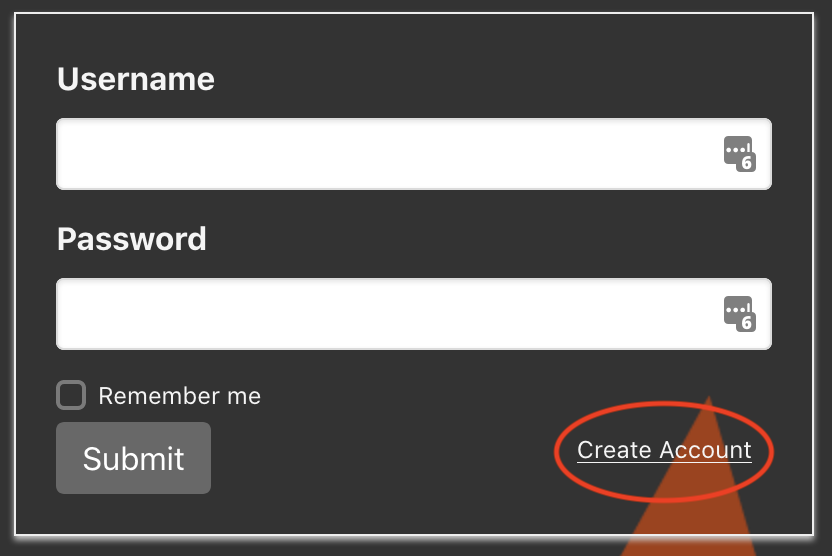Click the "Password" field label
The image size is (832, 556).
pyautogui.click(x=132, y=239)
